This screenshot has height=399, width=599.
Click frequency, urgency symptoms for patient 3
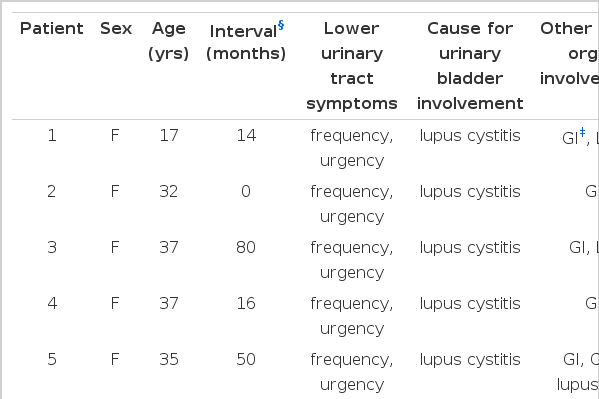[352, 260]
